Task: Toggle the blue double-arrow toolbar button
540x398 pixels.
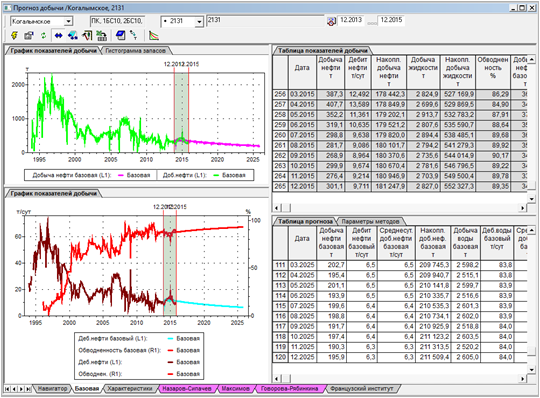Action: coord(58,35)
